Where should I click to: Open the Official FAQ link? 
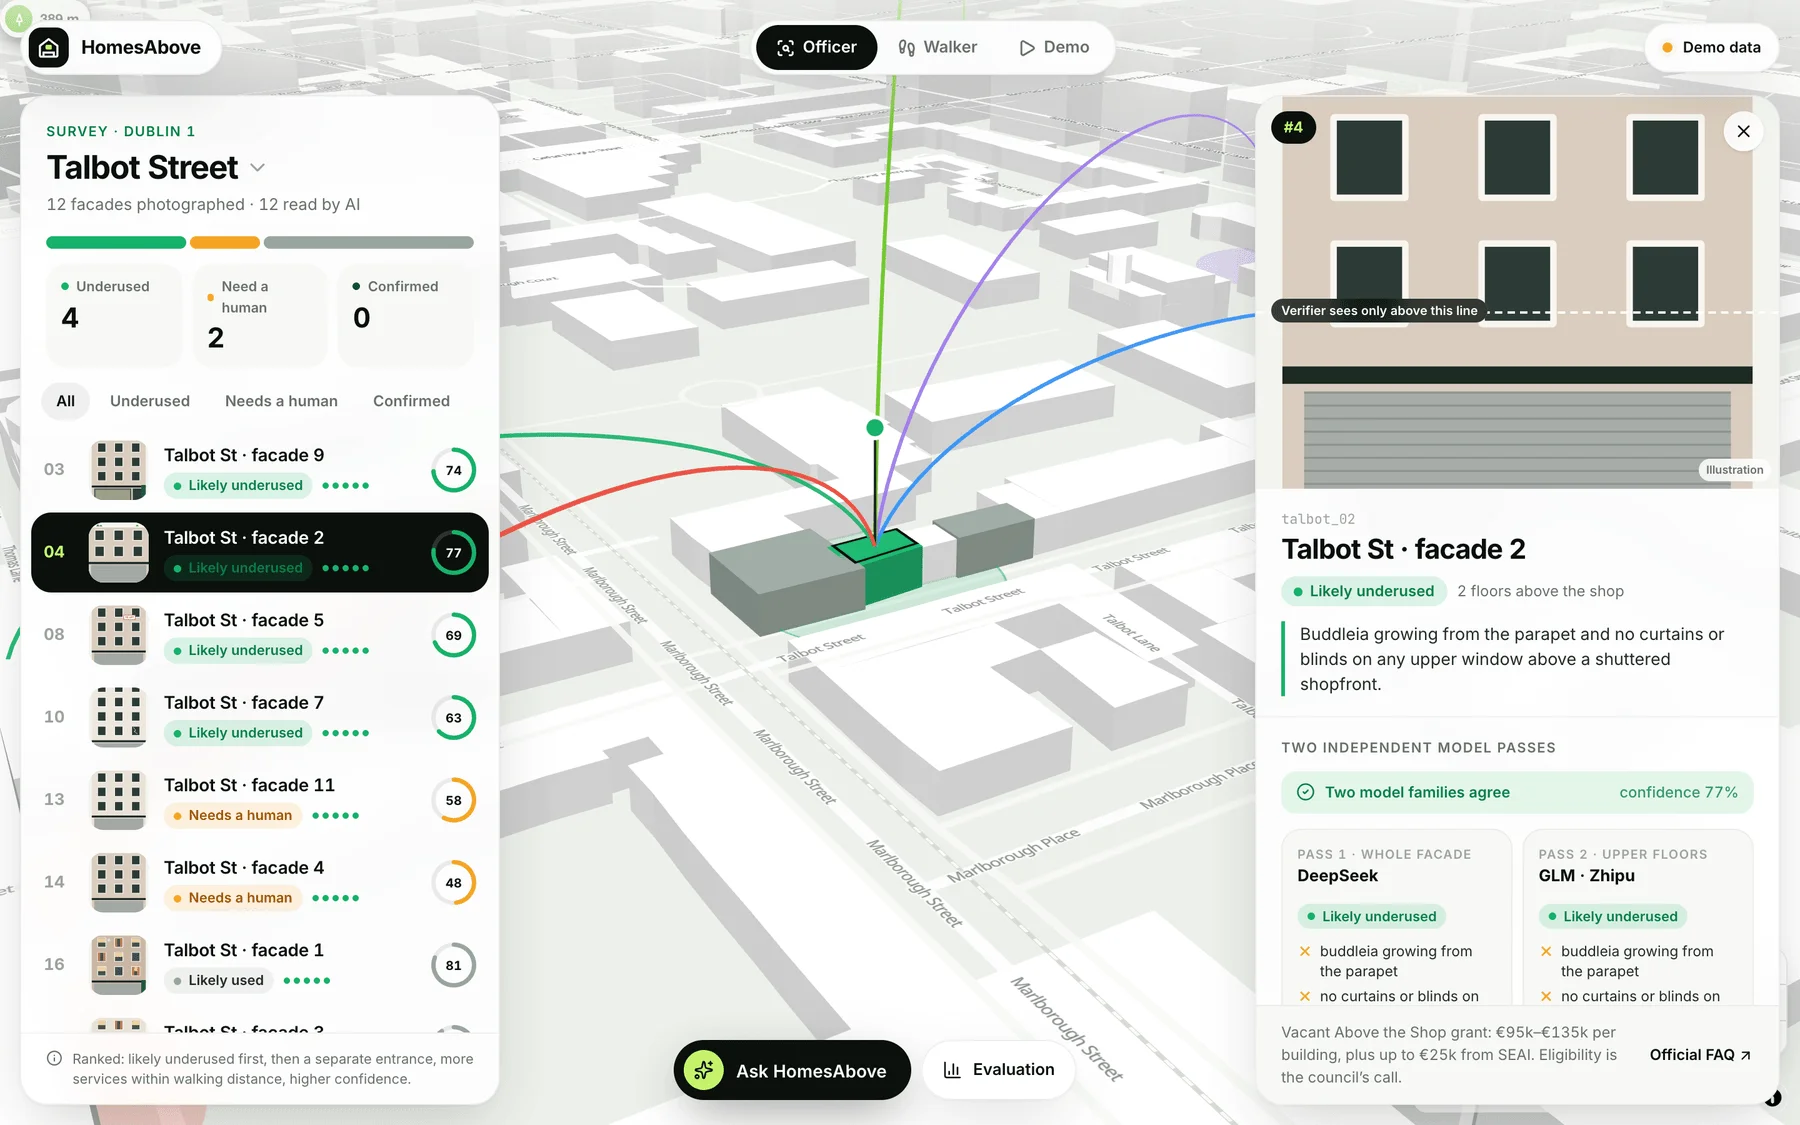pyautogui.click(x=1700, y=1055)
